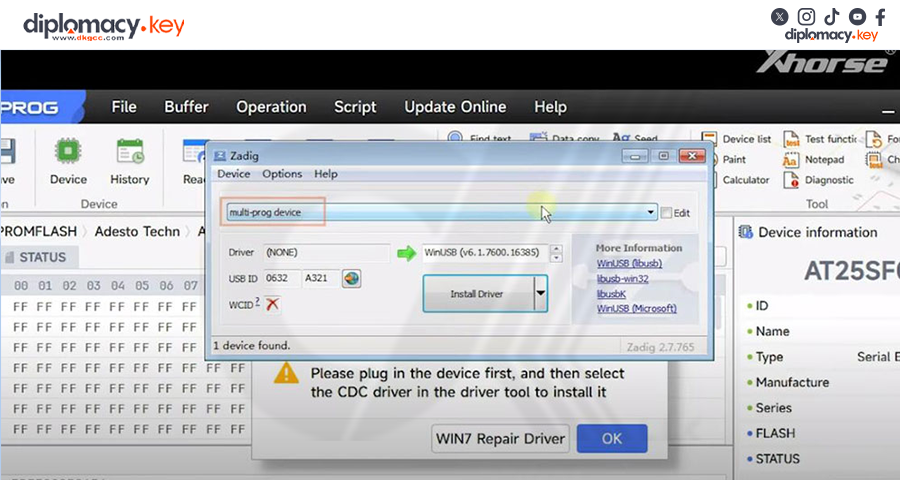Click the WIN7 Repair Driver button
Viewport: 900px width, 480px height.
[x=500, y=439]
